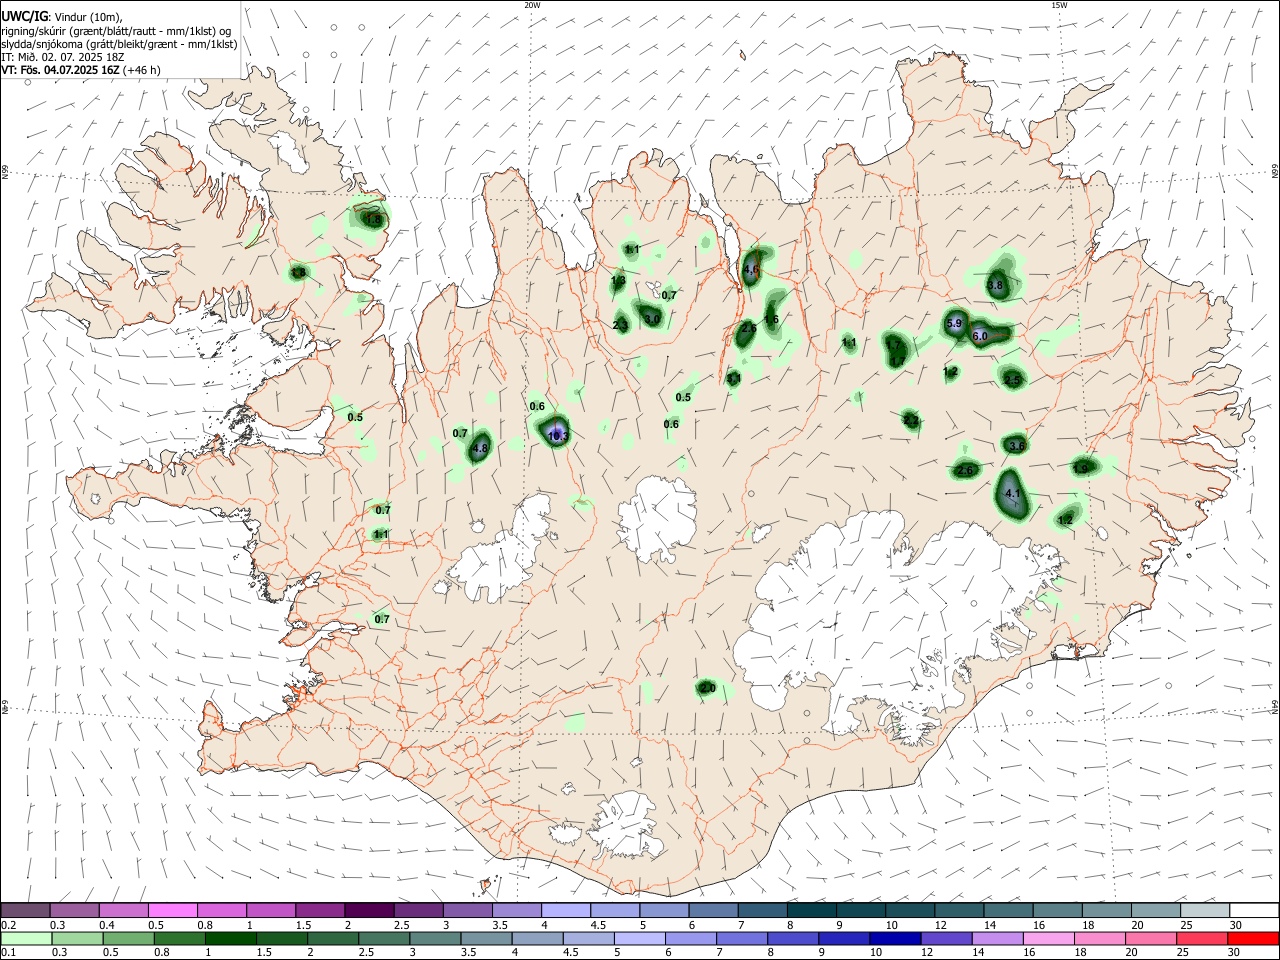The image size is (1280, 960).
Task: Pick the palest green swatch on the lower scale
Action: point(26,939)
